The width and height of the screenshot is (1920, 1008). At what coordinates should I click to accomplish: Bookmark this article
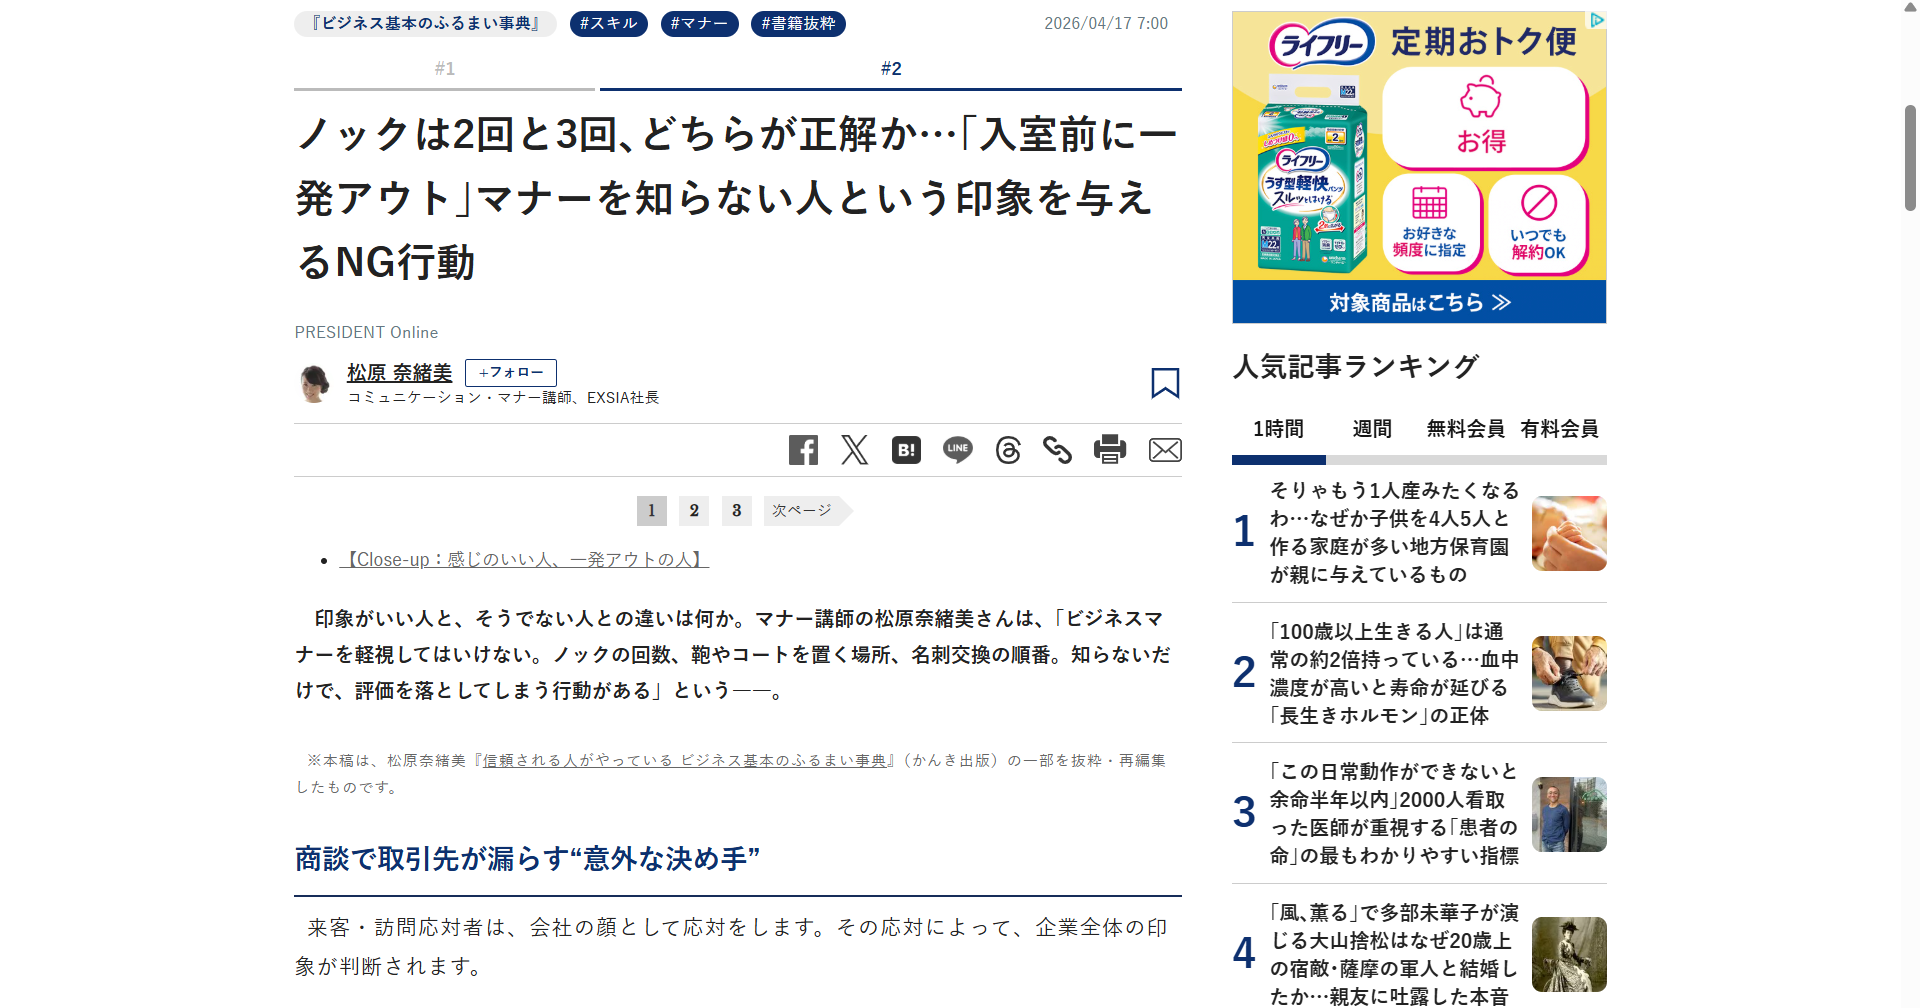pyautogui.click(x=1165, y=383)
